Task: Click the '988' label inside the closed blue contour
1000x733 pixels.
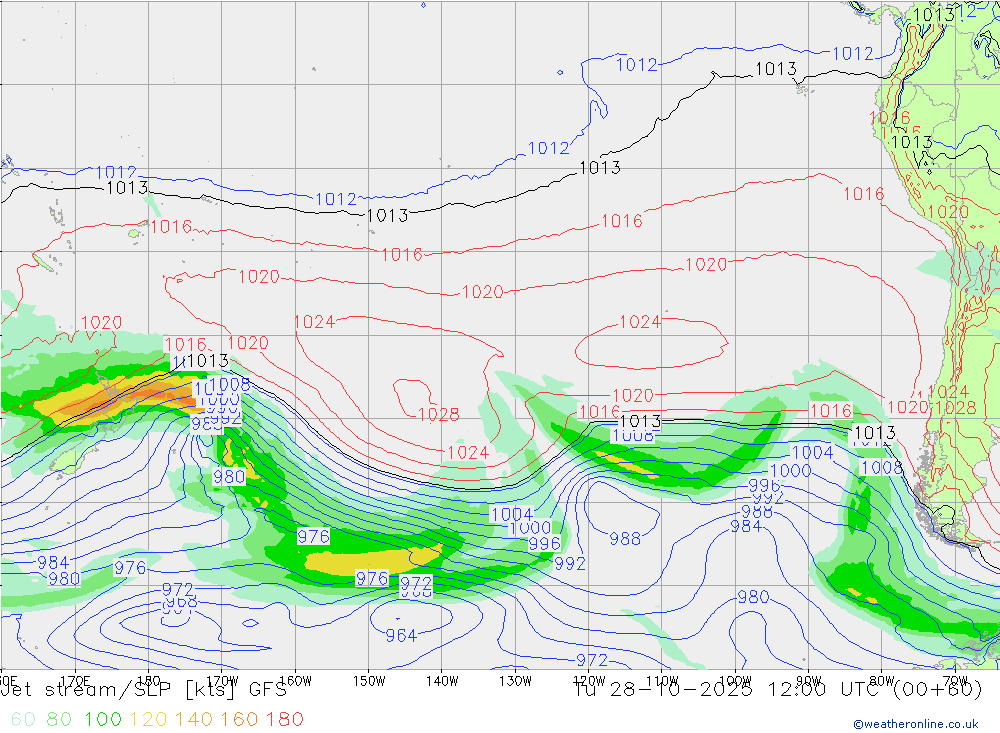Action: click(625, 539)
